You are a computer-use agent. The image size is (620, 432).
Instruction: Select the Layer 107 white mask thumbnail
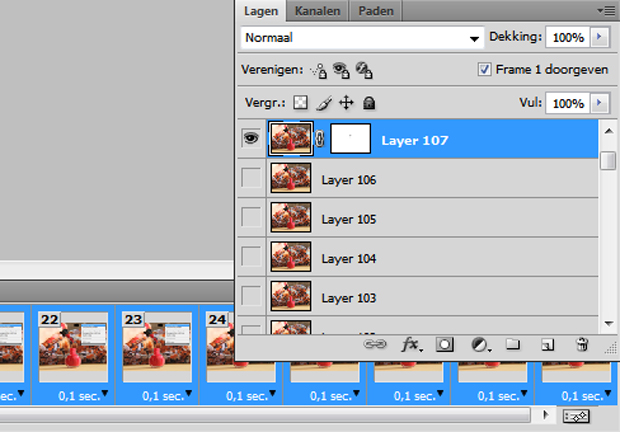tap(350, 138)
